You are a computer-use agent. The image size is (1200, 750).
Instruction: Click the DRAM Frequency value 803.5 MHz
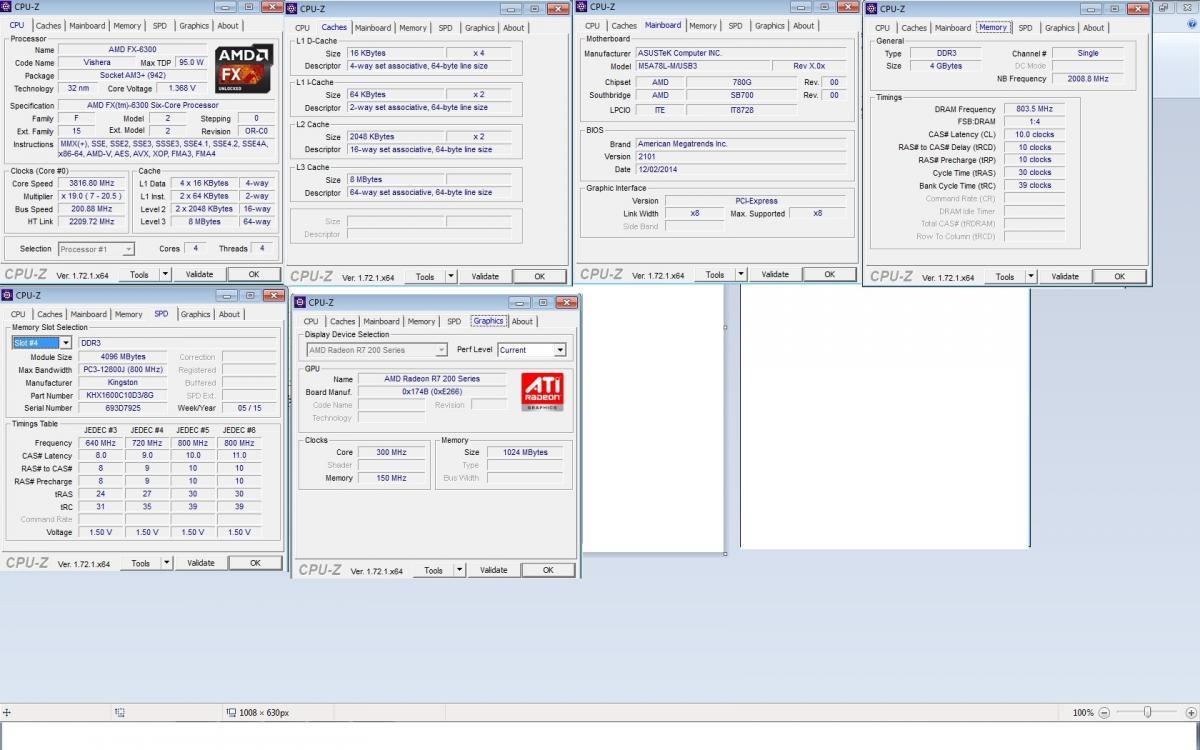[x=1035, y=109]
